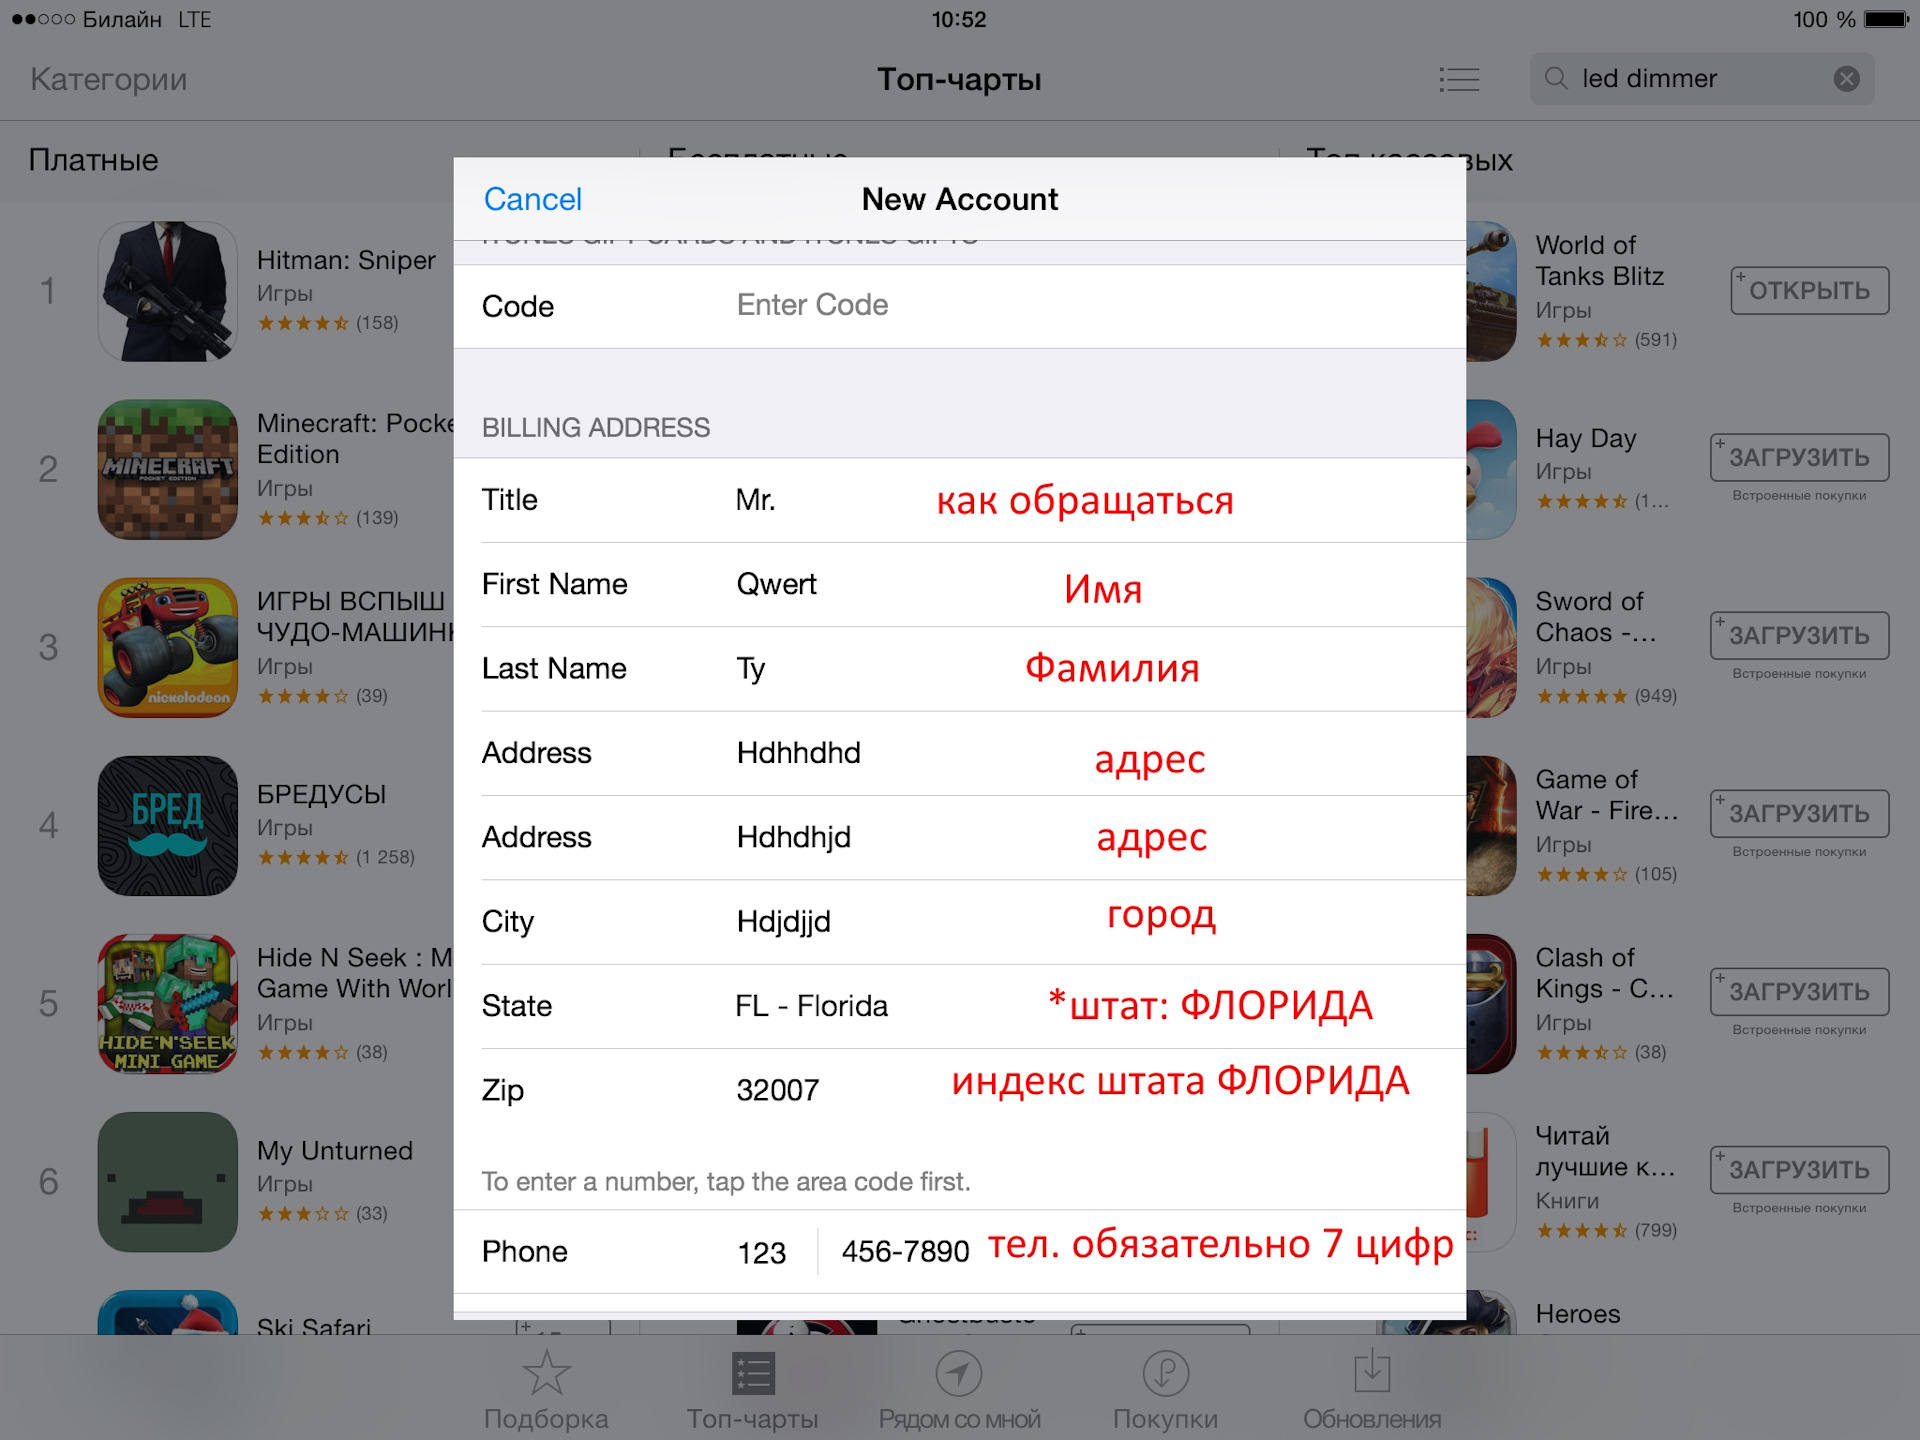Screen dimensions: 1920x1440
Task: Open My Unturned app icon
Action: [x=168, y=1181]
